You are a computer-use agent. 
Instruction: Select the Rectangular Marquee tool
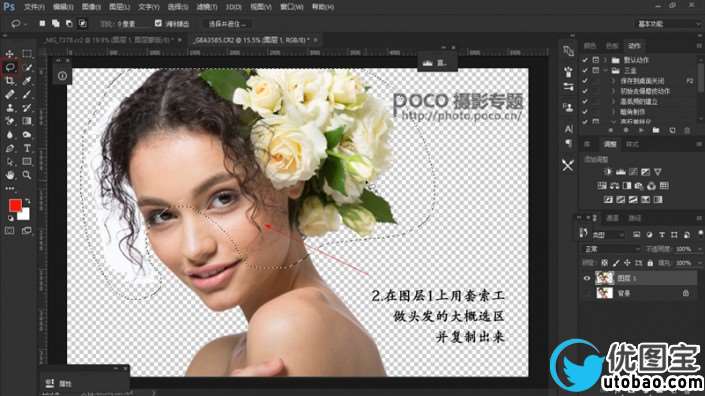(27, 54)
